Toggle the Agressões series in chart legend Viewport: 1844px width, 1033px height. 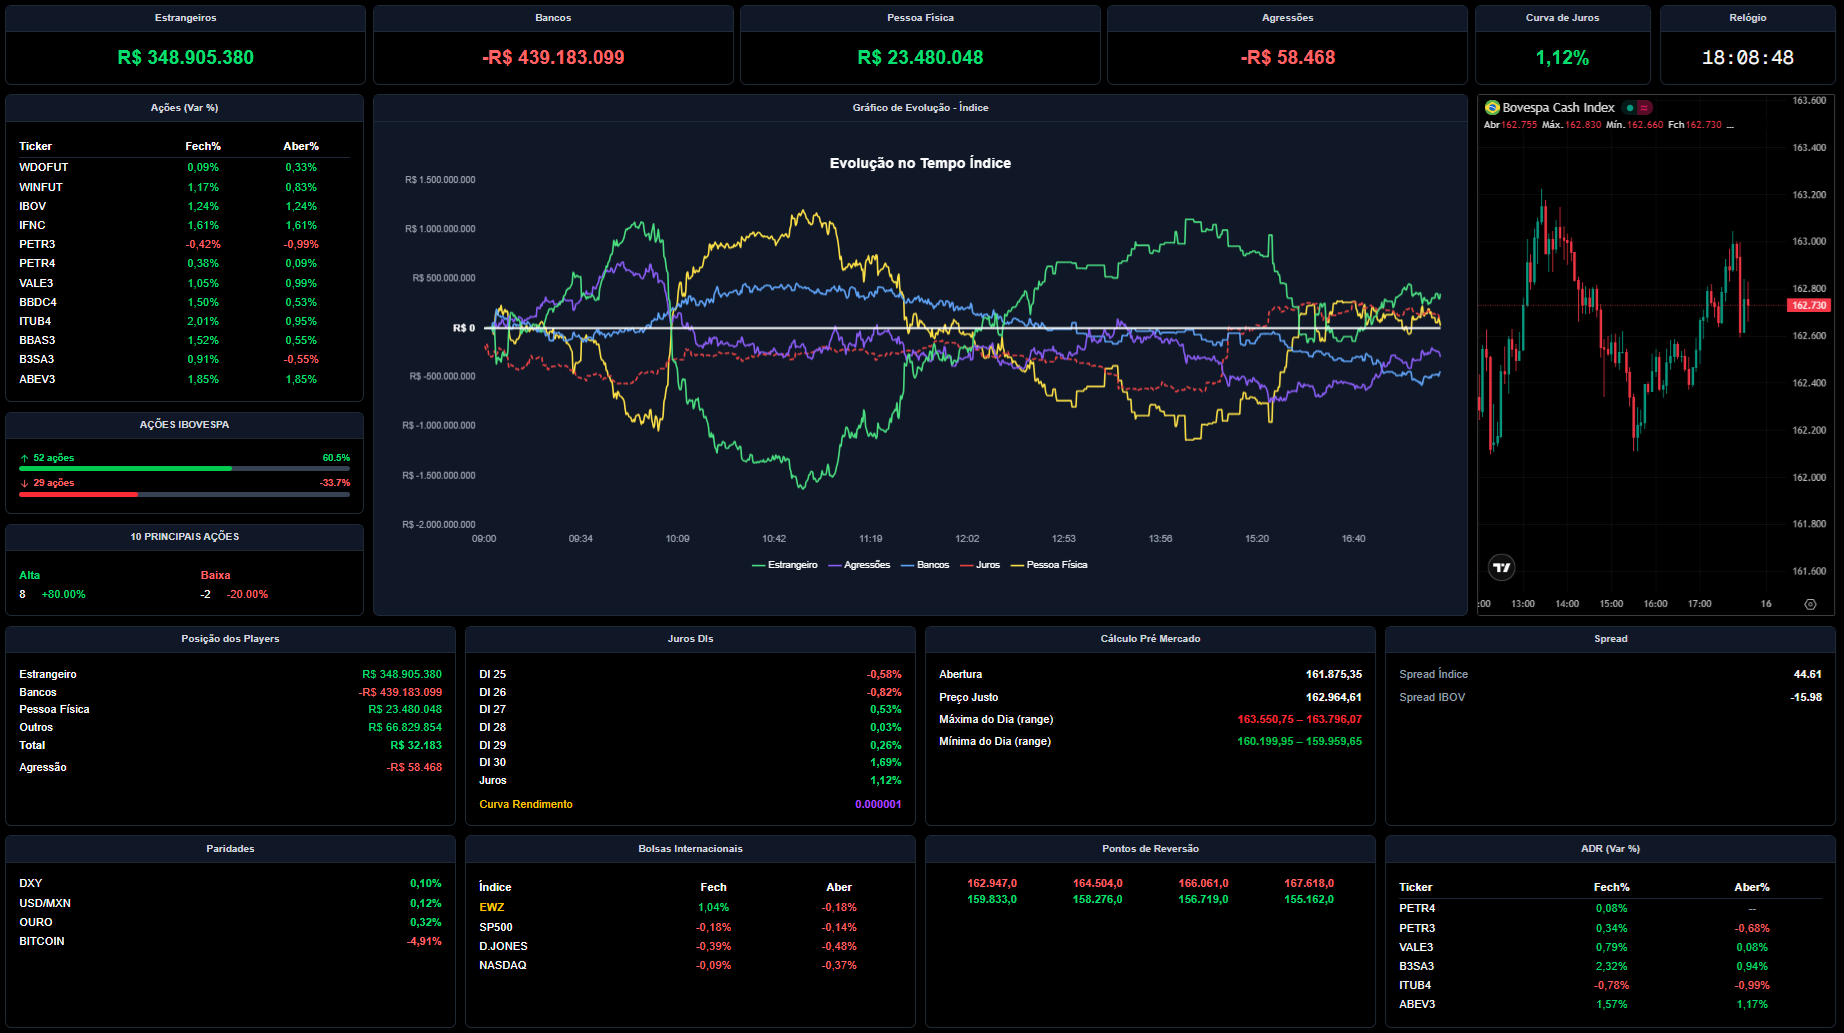(859, 565)
